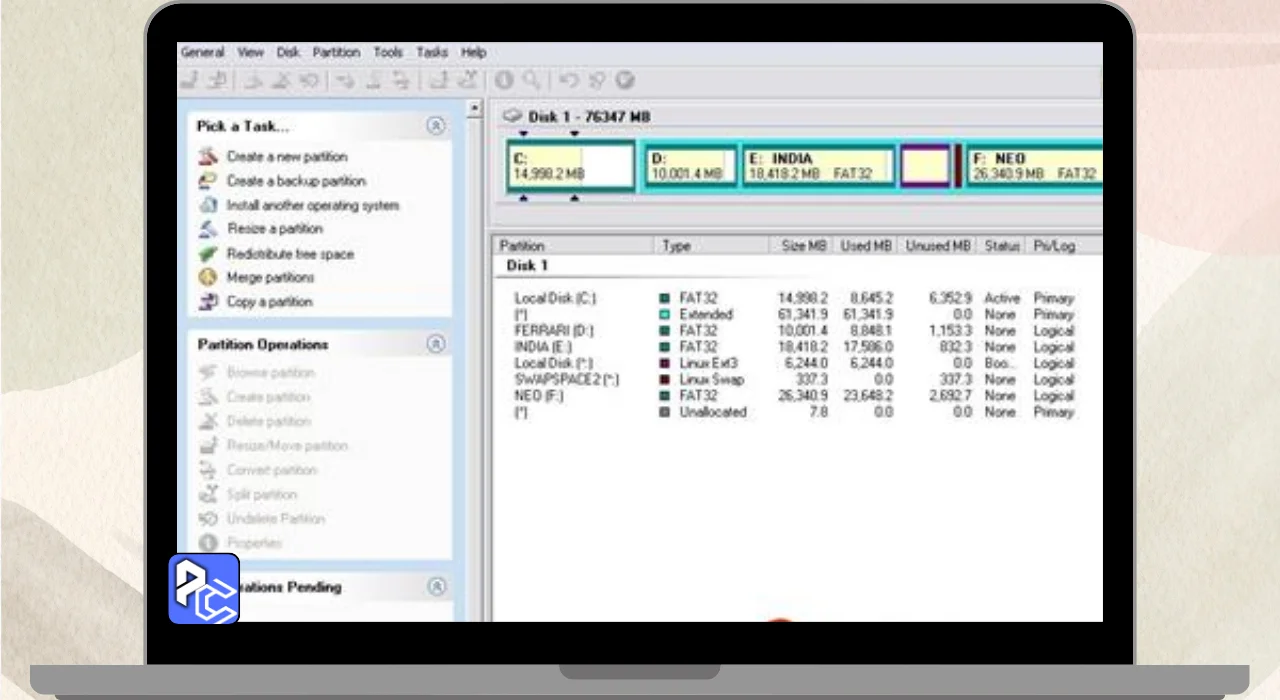Click the Merge partitions icon

(x=208, y=278)
